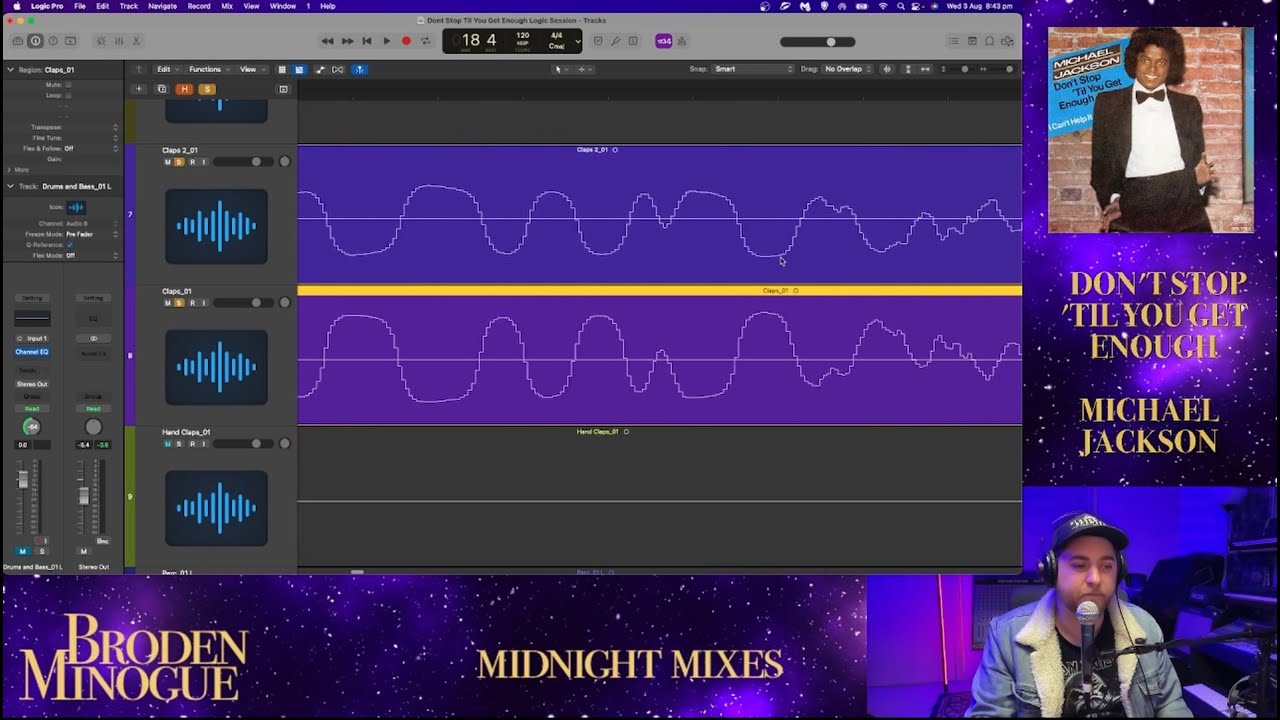Tick the Region Mute checkbox
The image size is (1280, 720).
tap(68, 85)
